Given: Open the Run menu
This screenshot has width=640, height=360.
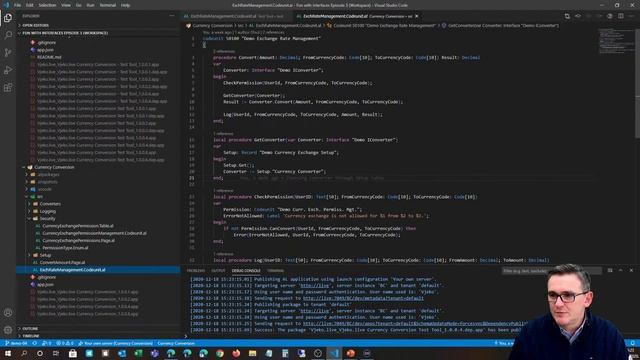Looking at the screenshot, I should [x=91, y=5].
